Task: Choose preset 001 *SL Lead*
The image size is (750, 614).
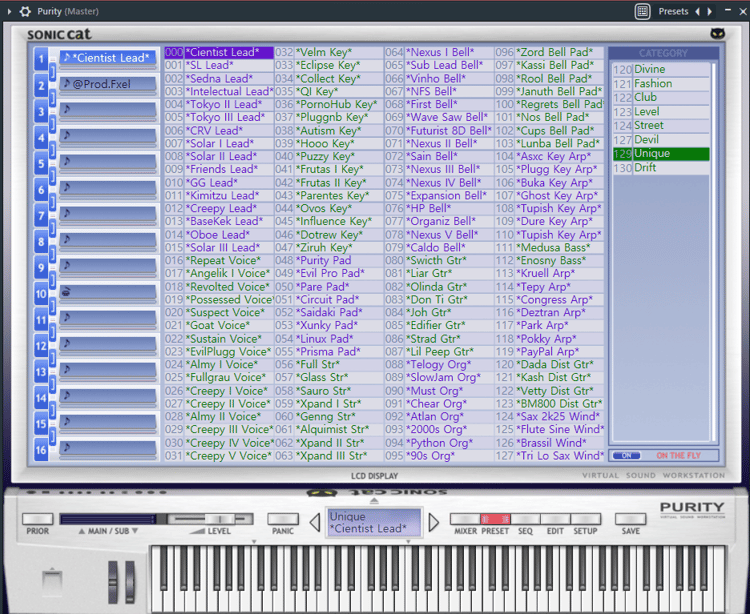Action: (x=219, y=65)
